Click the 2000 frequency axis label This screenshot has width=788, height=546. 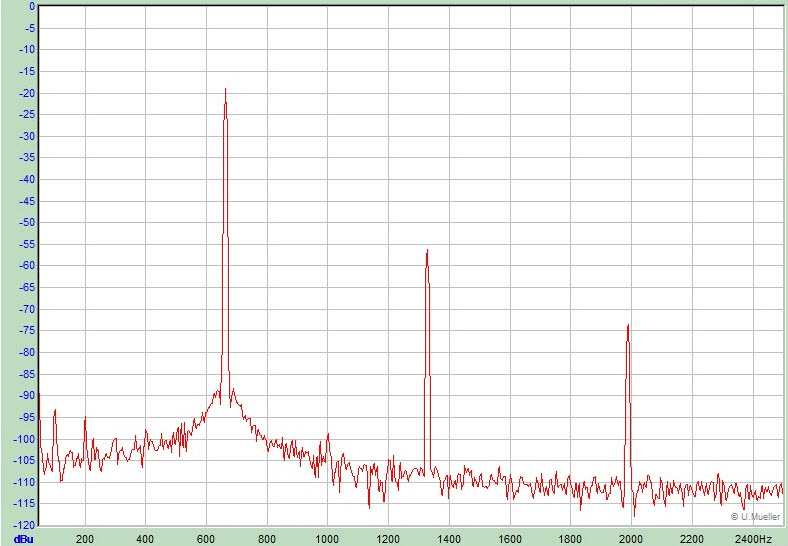630,538
